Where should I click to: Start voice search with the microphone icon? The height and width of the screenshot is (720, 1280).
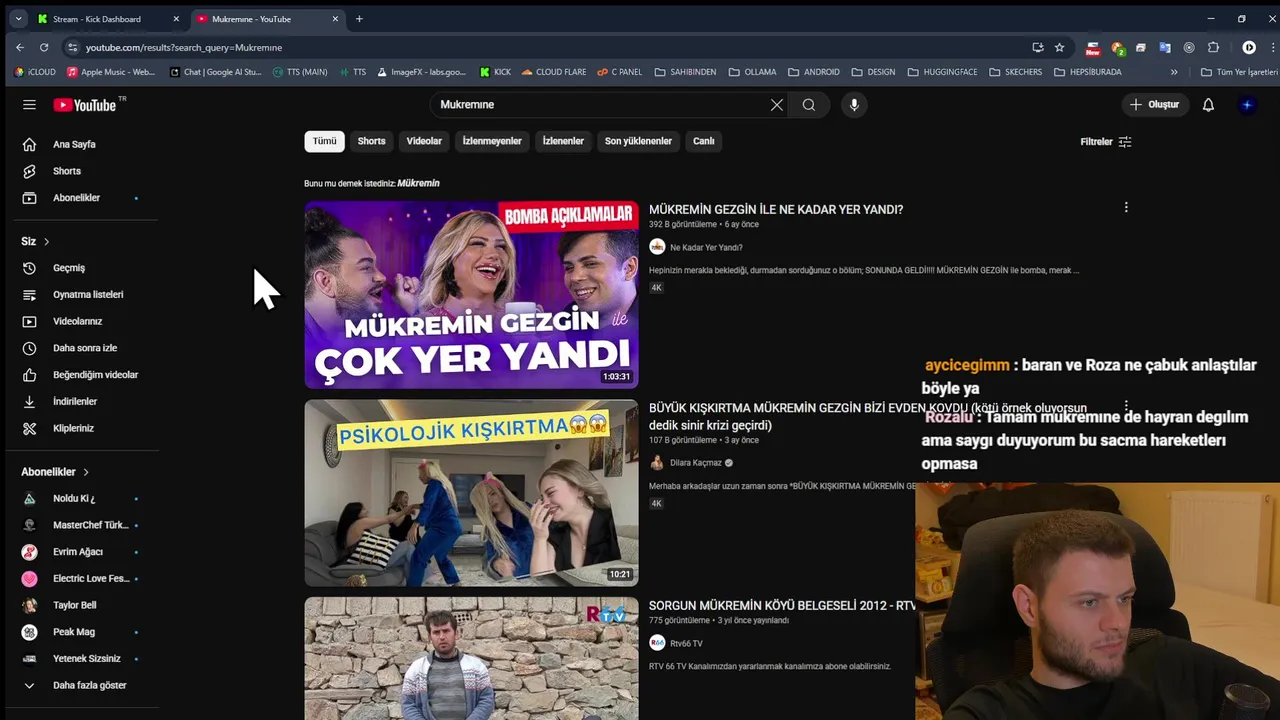coord(854,105)
